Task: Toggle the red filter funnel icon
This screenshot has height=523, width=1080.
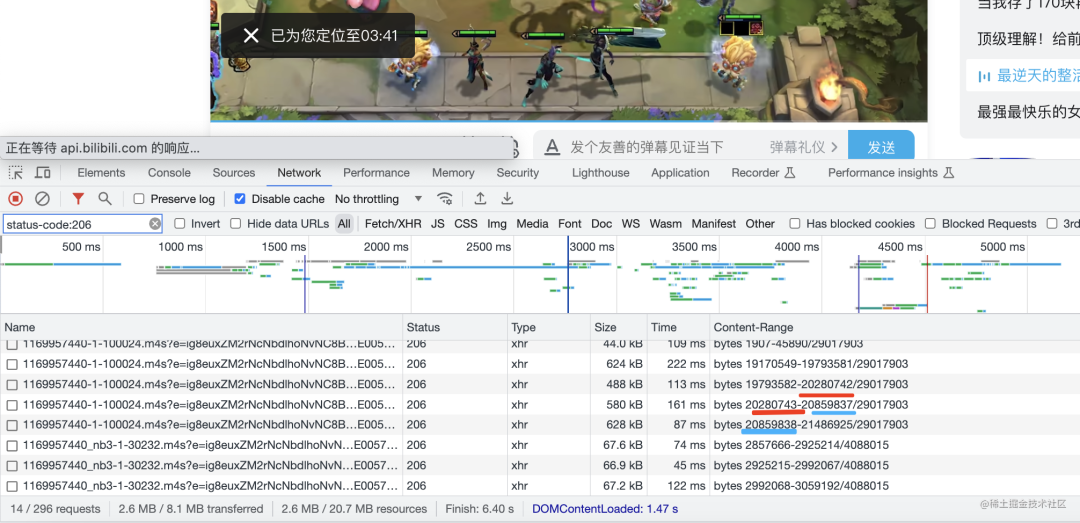Action: [78, 199]
